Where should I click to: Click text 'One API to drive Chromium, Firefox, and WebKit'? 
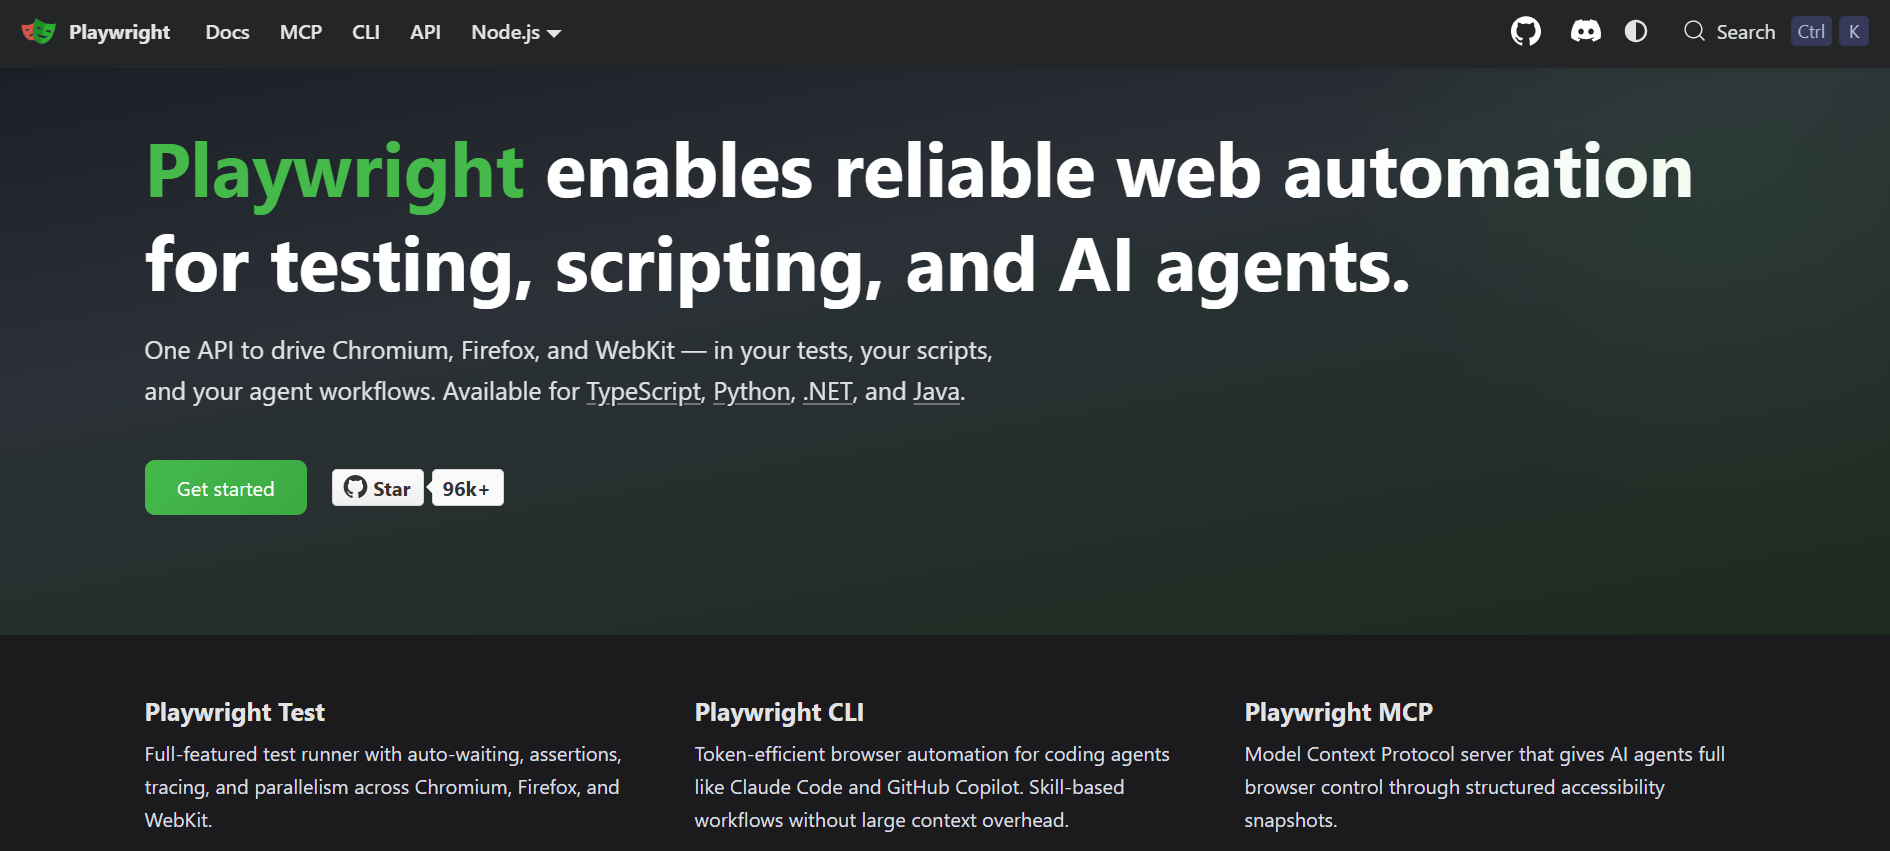(410, 351)
